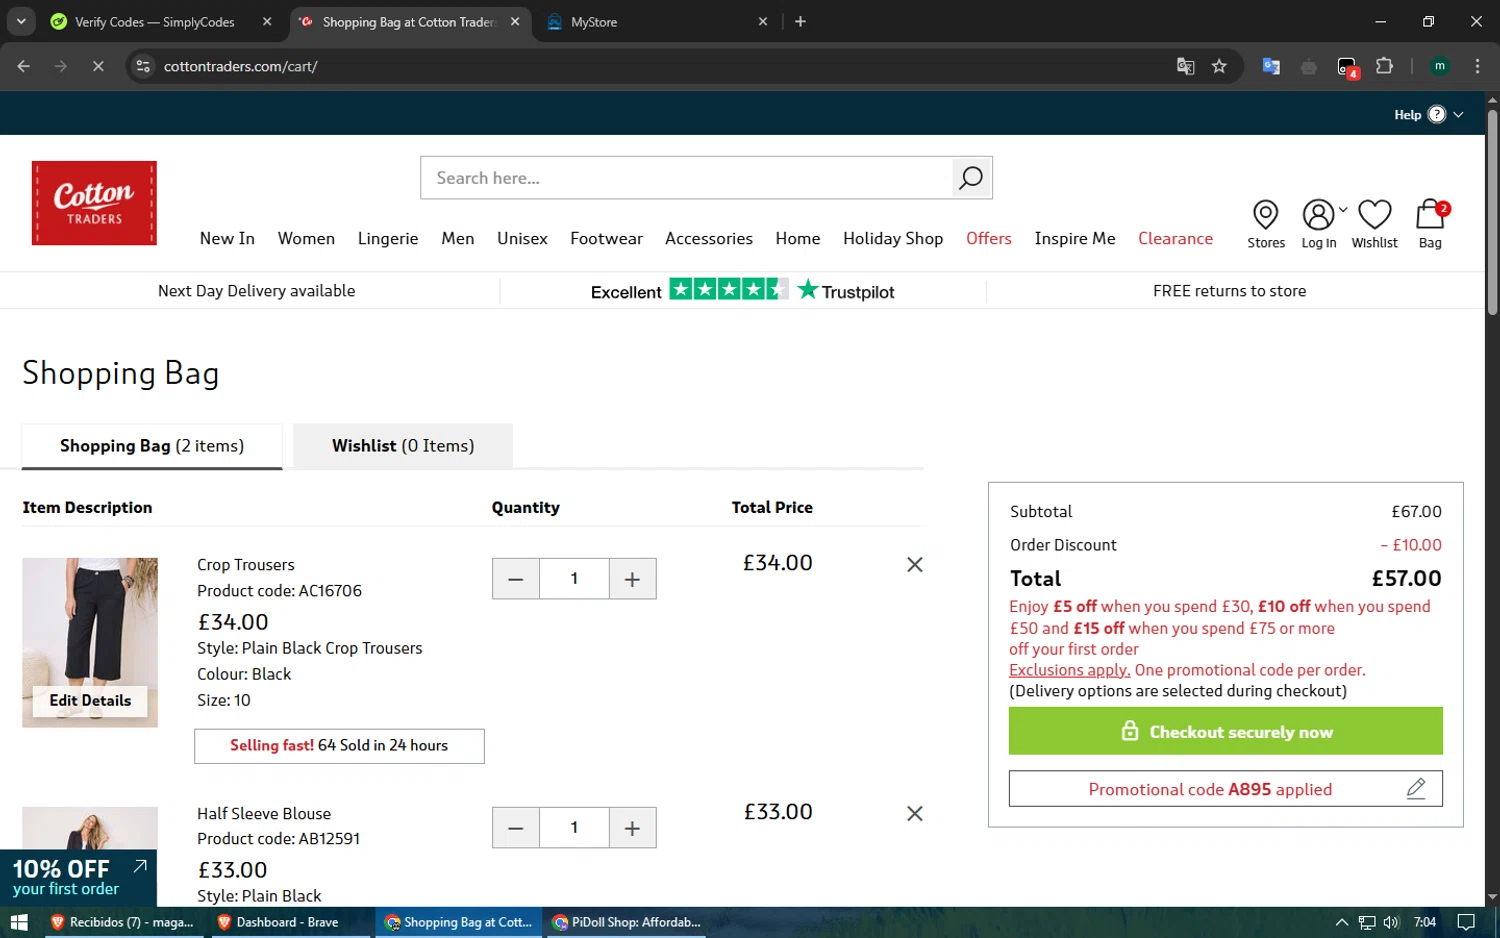This screenshot has width=1500, height=938.
Task: Expand the 10% OFF first order popup
Action: pyautogui.click(x=140, y=866)
